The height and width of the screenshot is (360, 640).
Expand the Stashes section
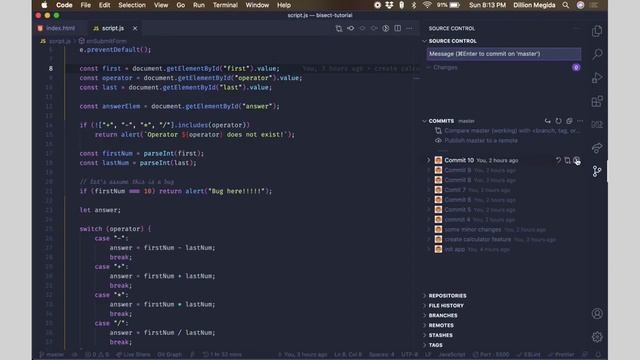coord(440,335)
